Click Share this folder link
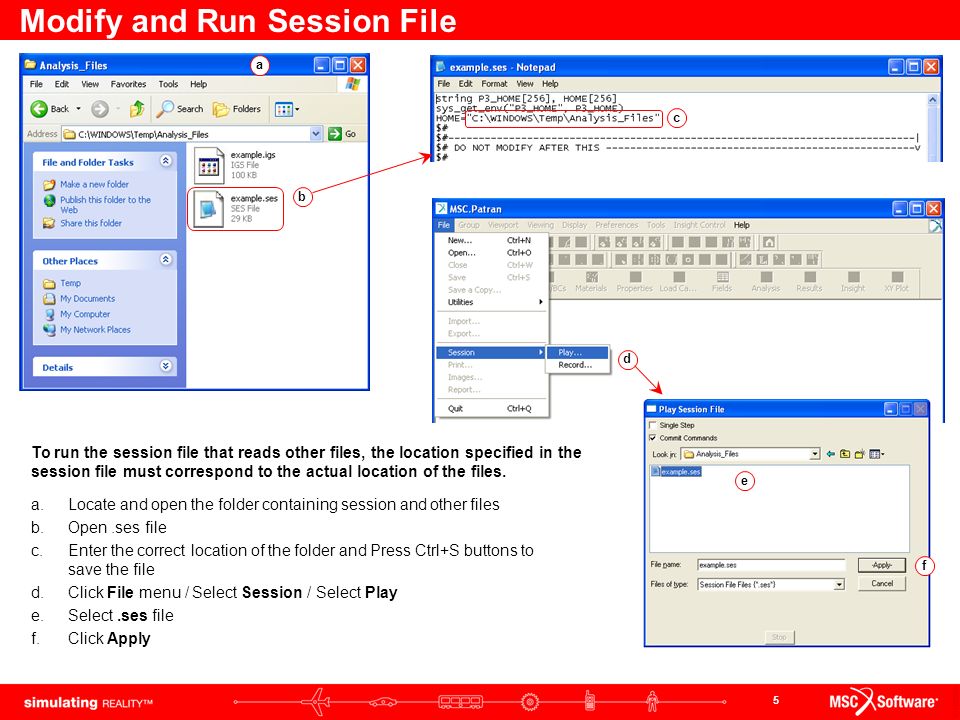Image resolution: width=960 pixels, height=720 pixels. click(91, 223)
